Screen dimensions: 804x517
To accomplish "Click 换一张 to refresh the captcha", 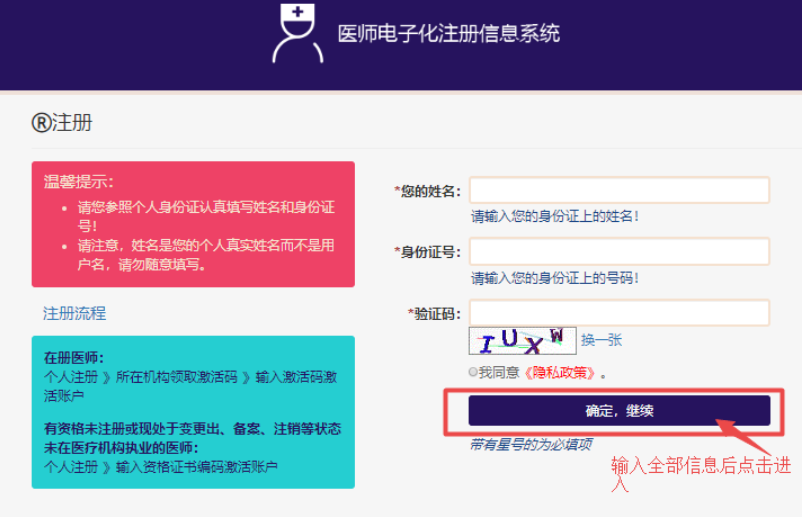I will 601,340.
